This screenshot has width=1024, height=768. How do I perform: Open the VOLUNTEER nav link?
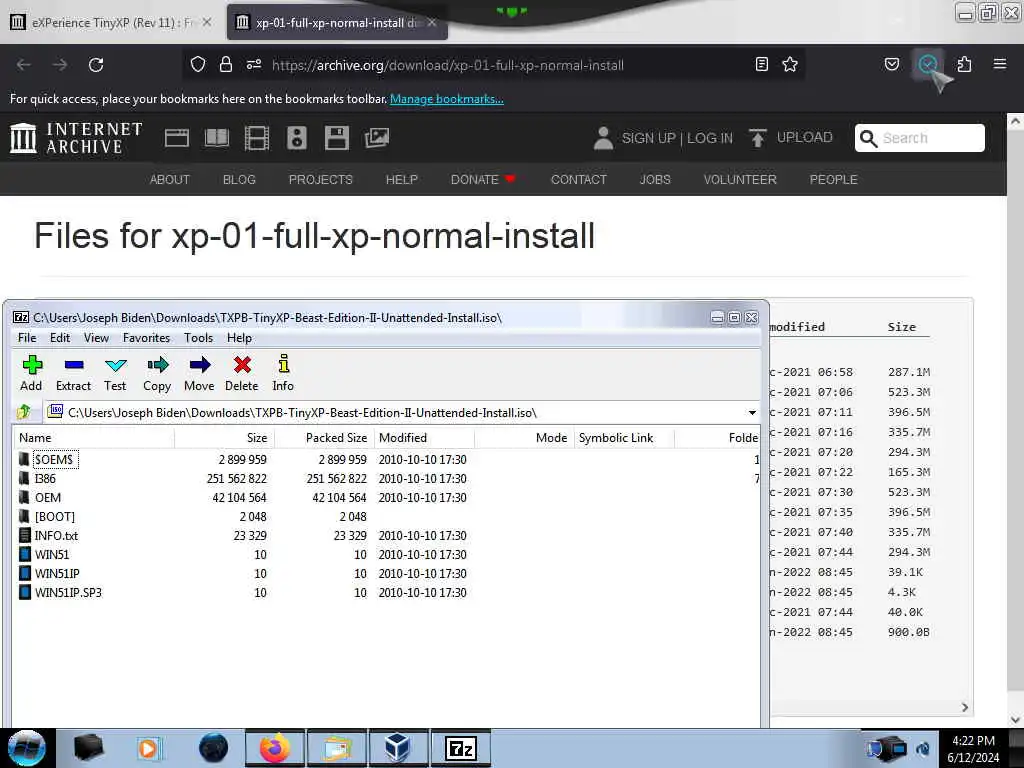[740, 180]
